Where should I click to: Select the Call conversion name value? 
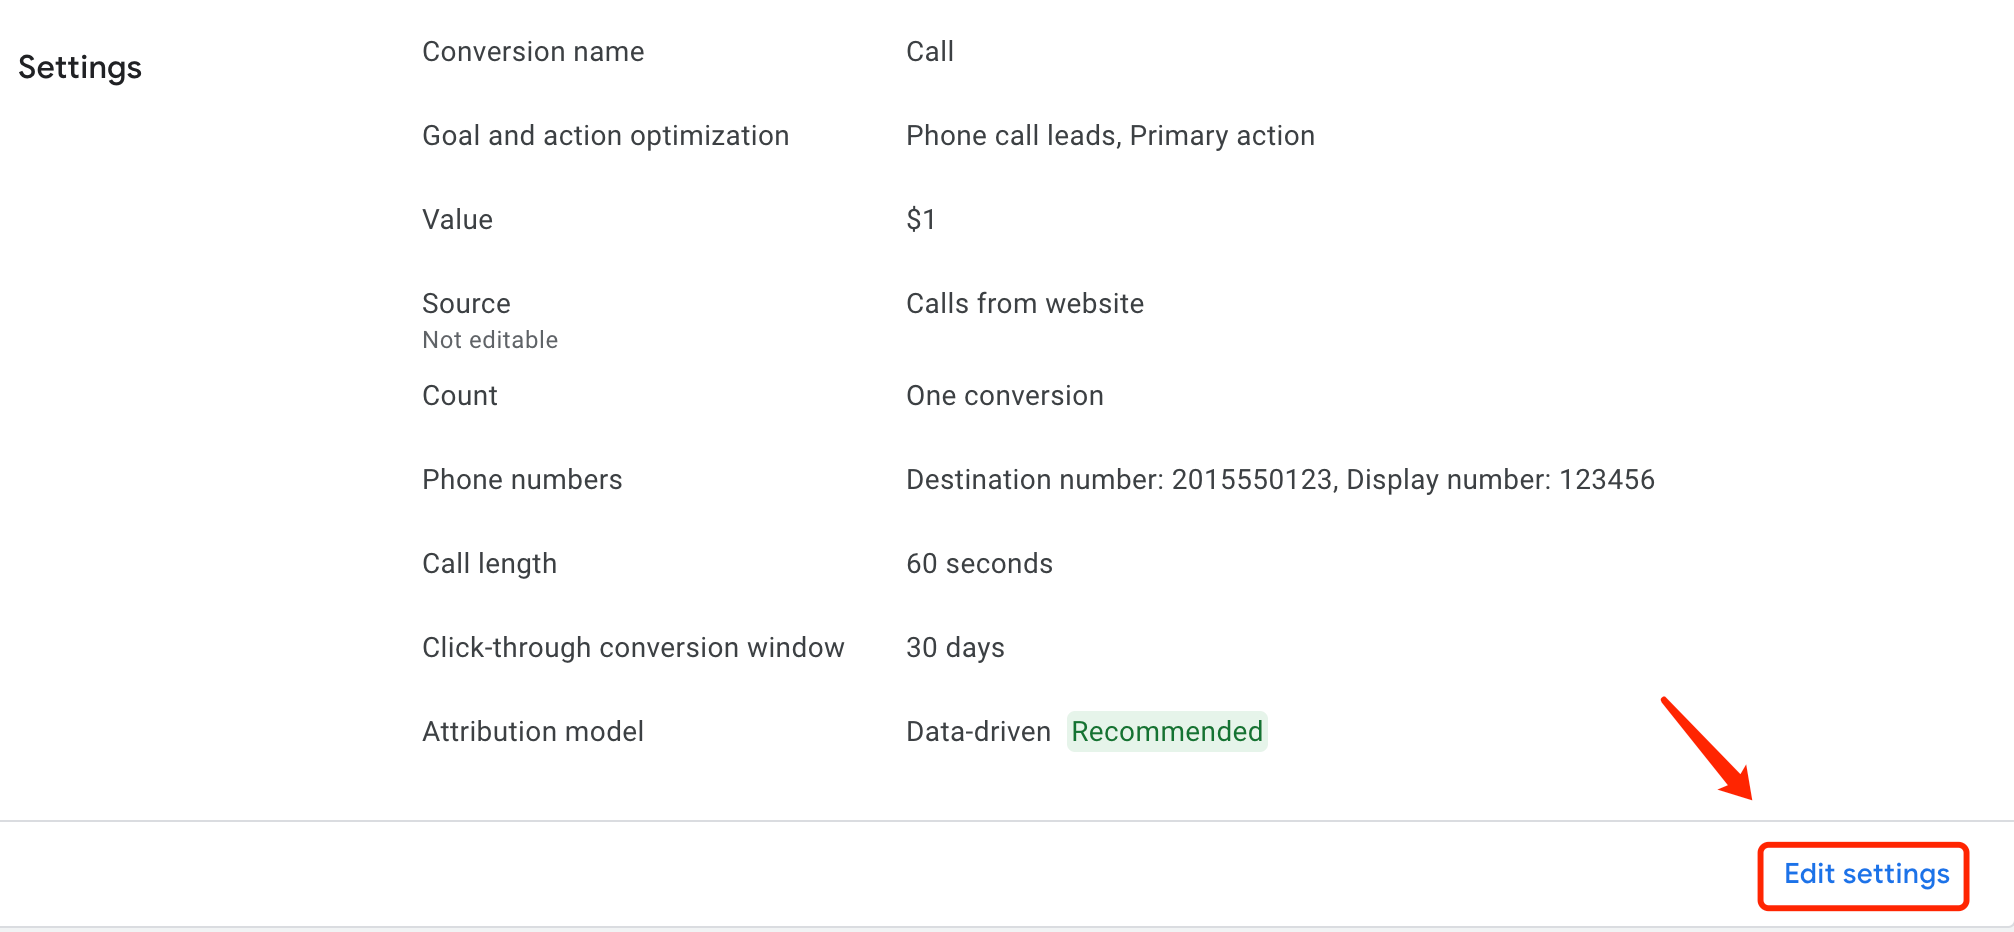929,52
